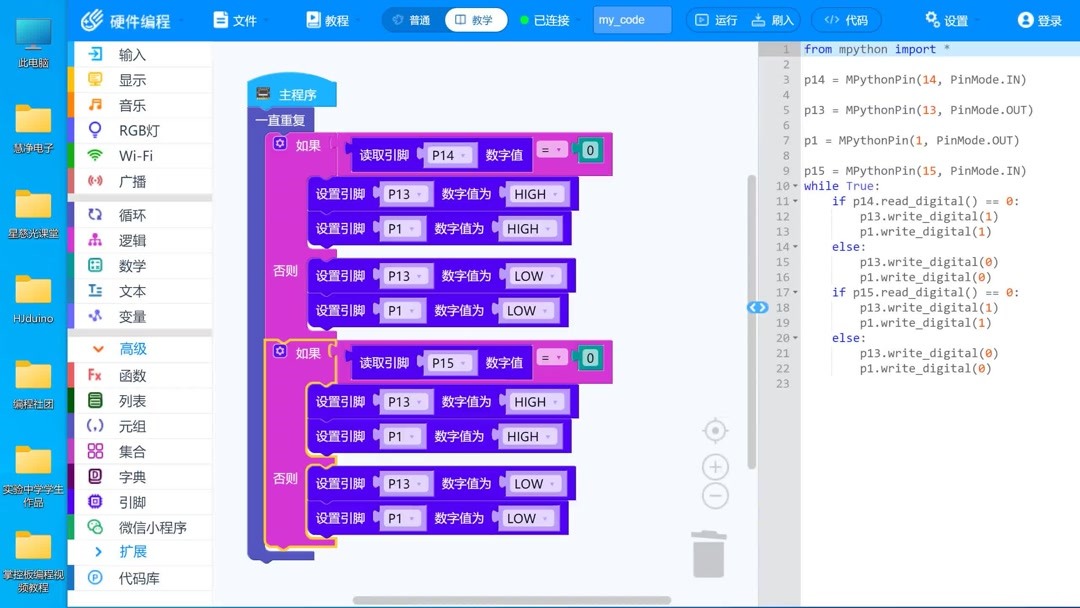The image size is (1080, 608).
Task: Select the RGB灯 block category
Action: point(135,129)
